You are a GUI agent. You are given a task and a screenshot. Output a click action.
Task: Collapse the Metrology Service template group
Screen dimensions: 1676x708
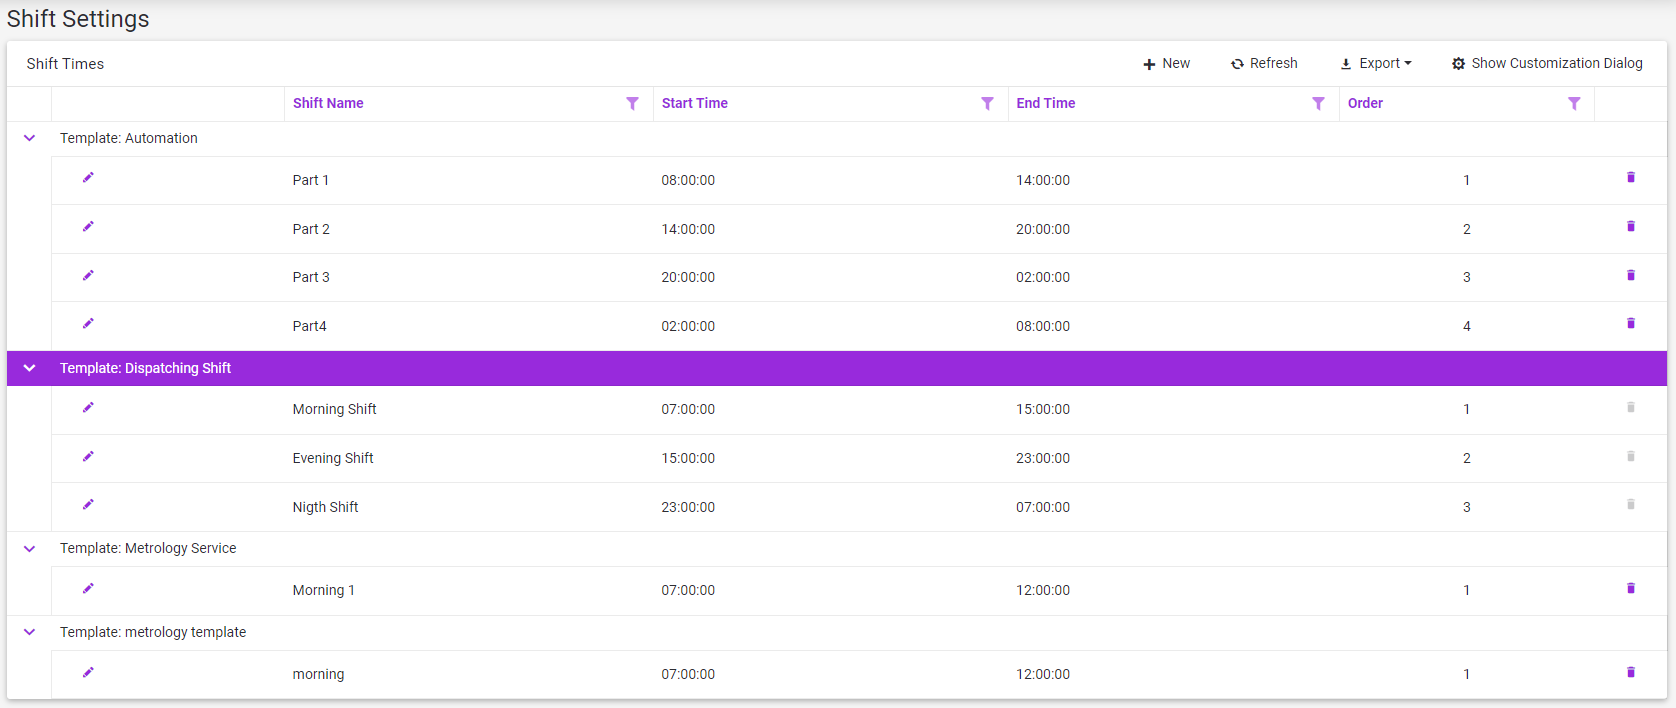[x=30, y=548]
